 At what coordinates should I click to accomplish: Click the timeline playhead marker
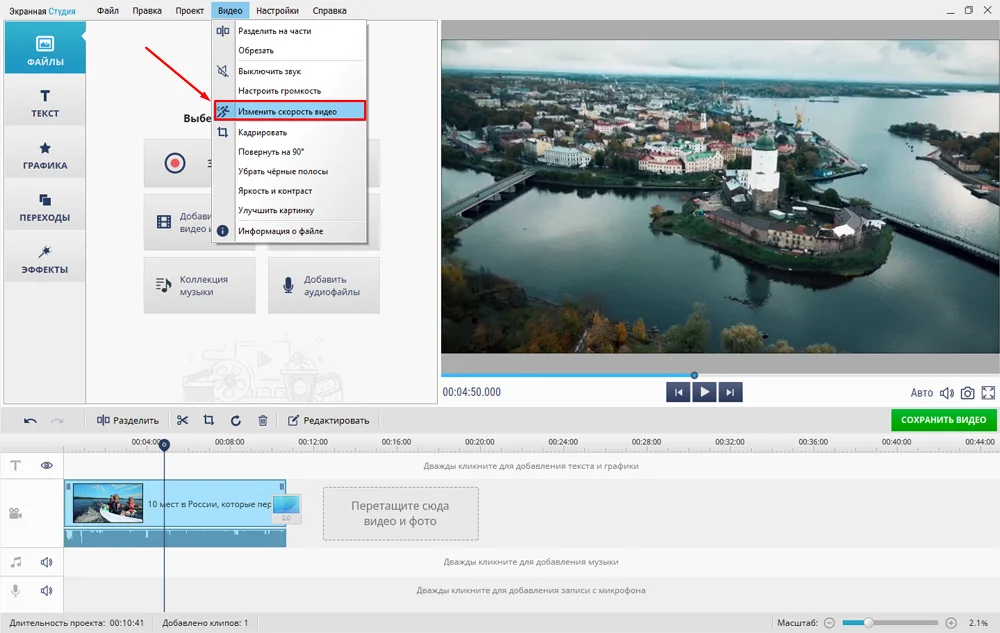164,444
